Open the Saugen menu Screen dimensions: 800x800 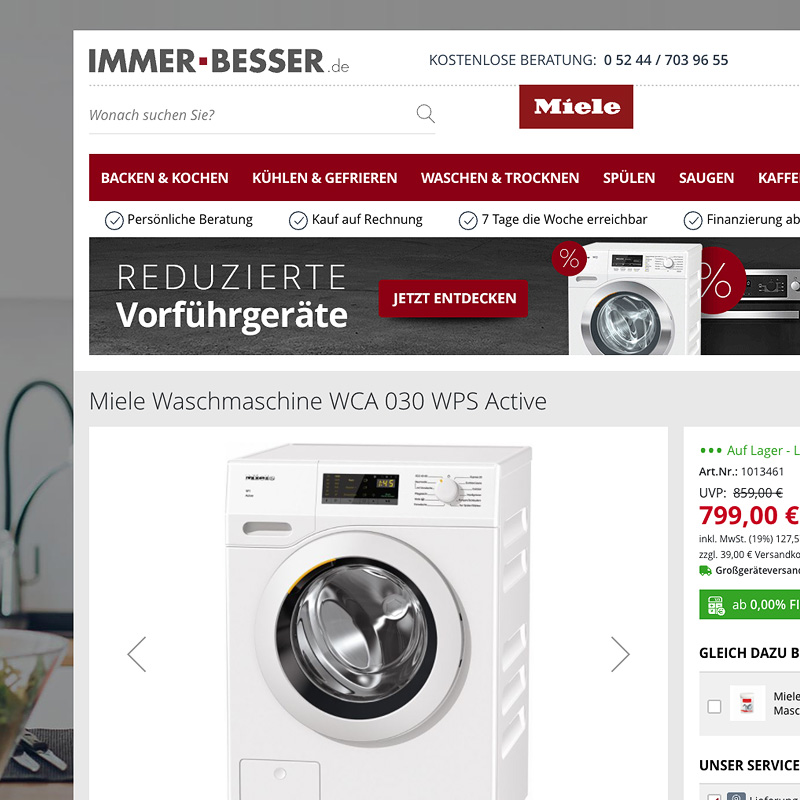[706, 178]
